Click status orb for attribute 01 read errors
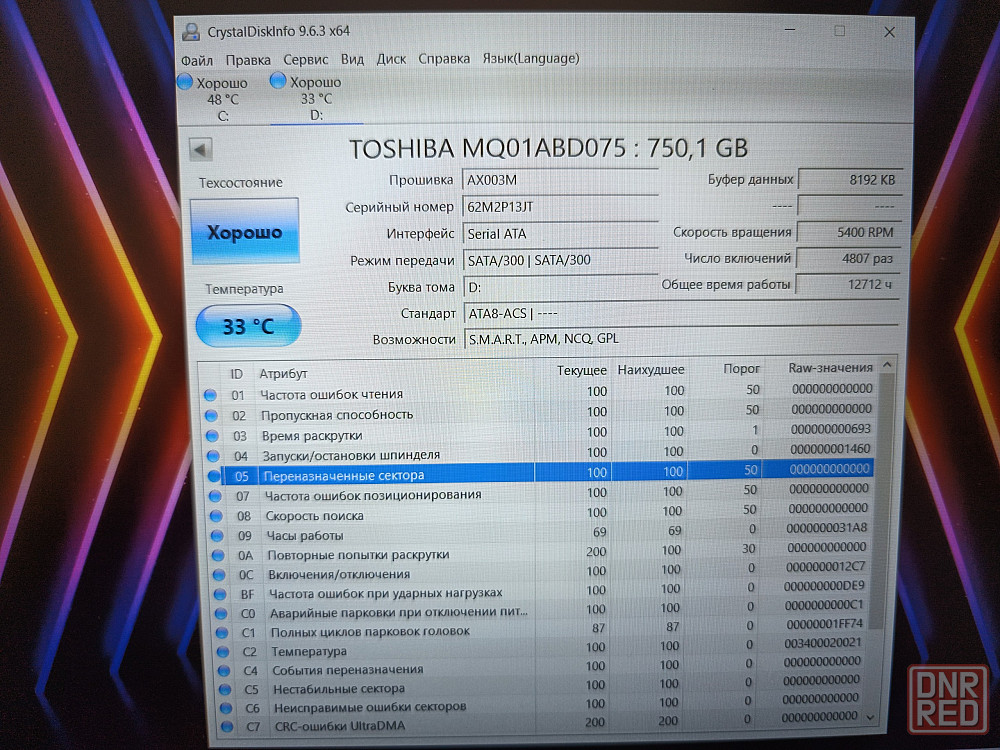The width and height of the screenshot is (1000, 750). click(x=210, y=395)
